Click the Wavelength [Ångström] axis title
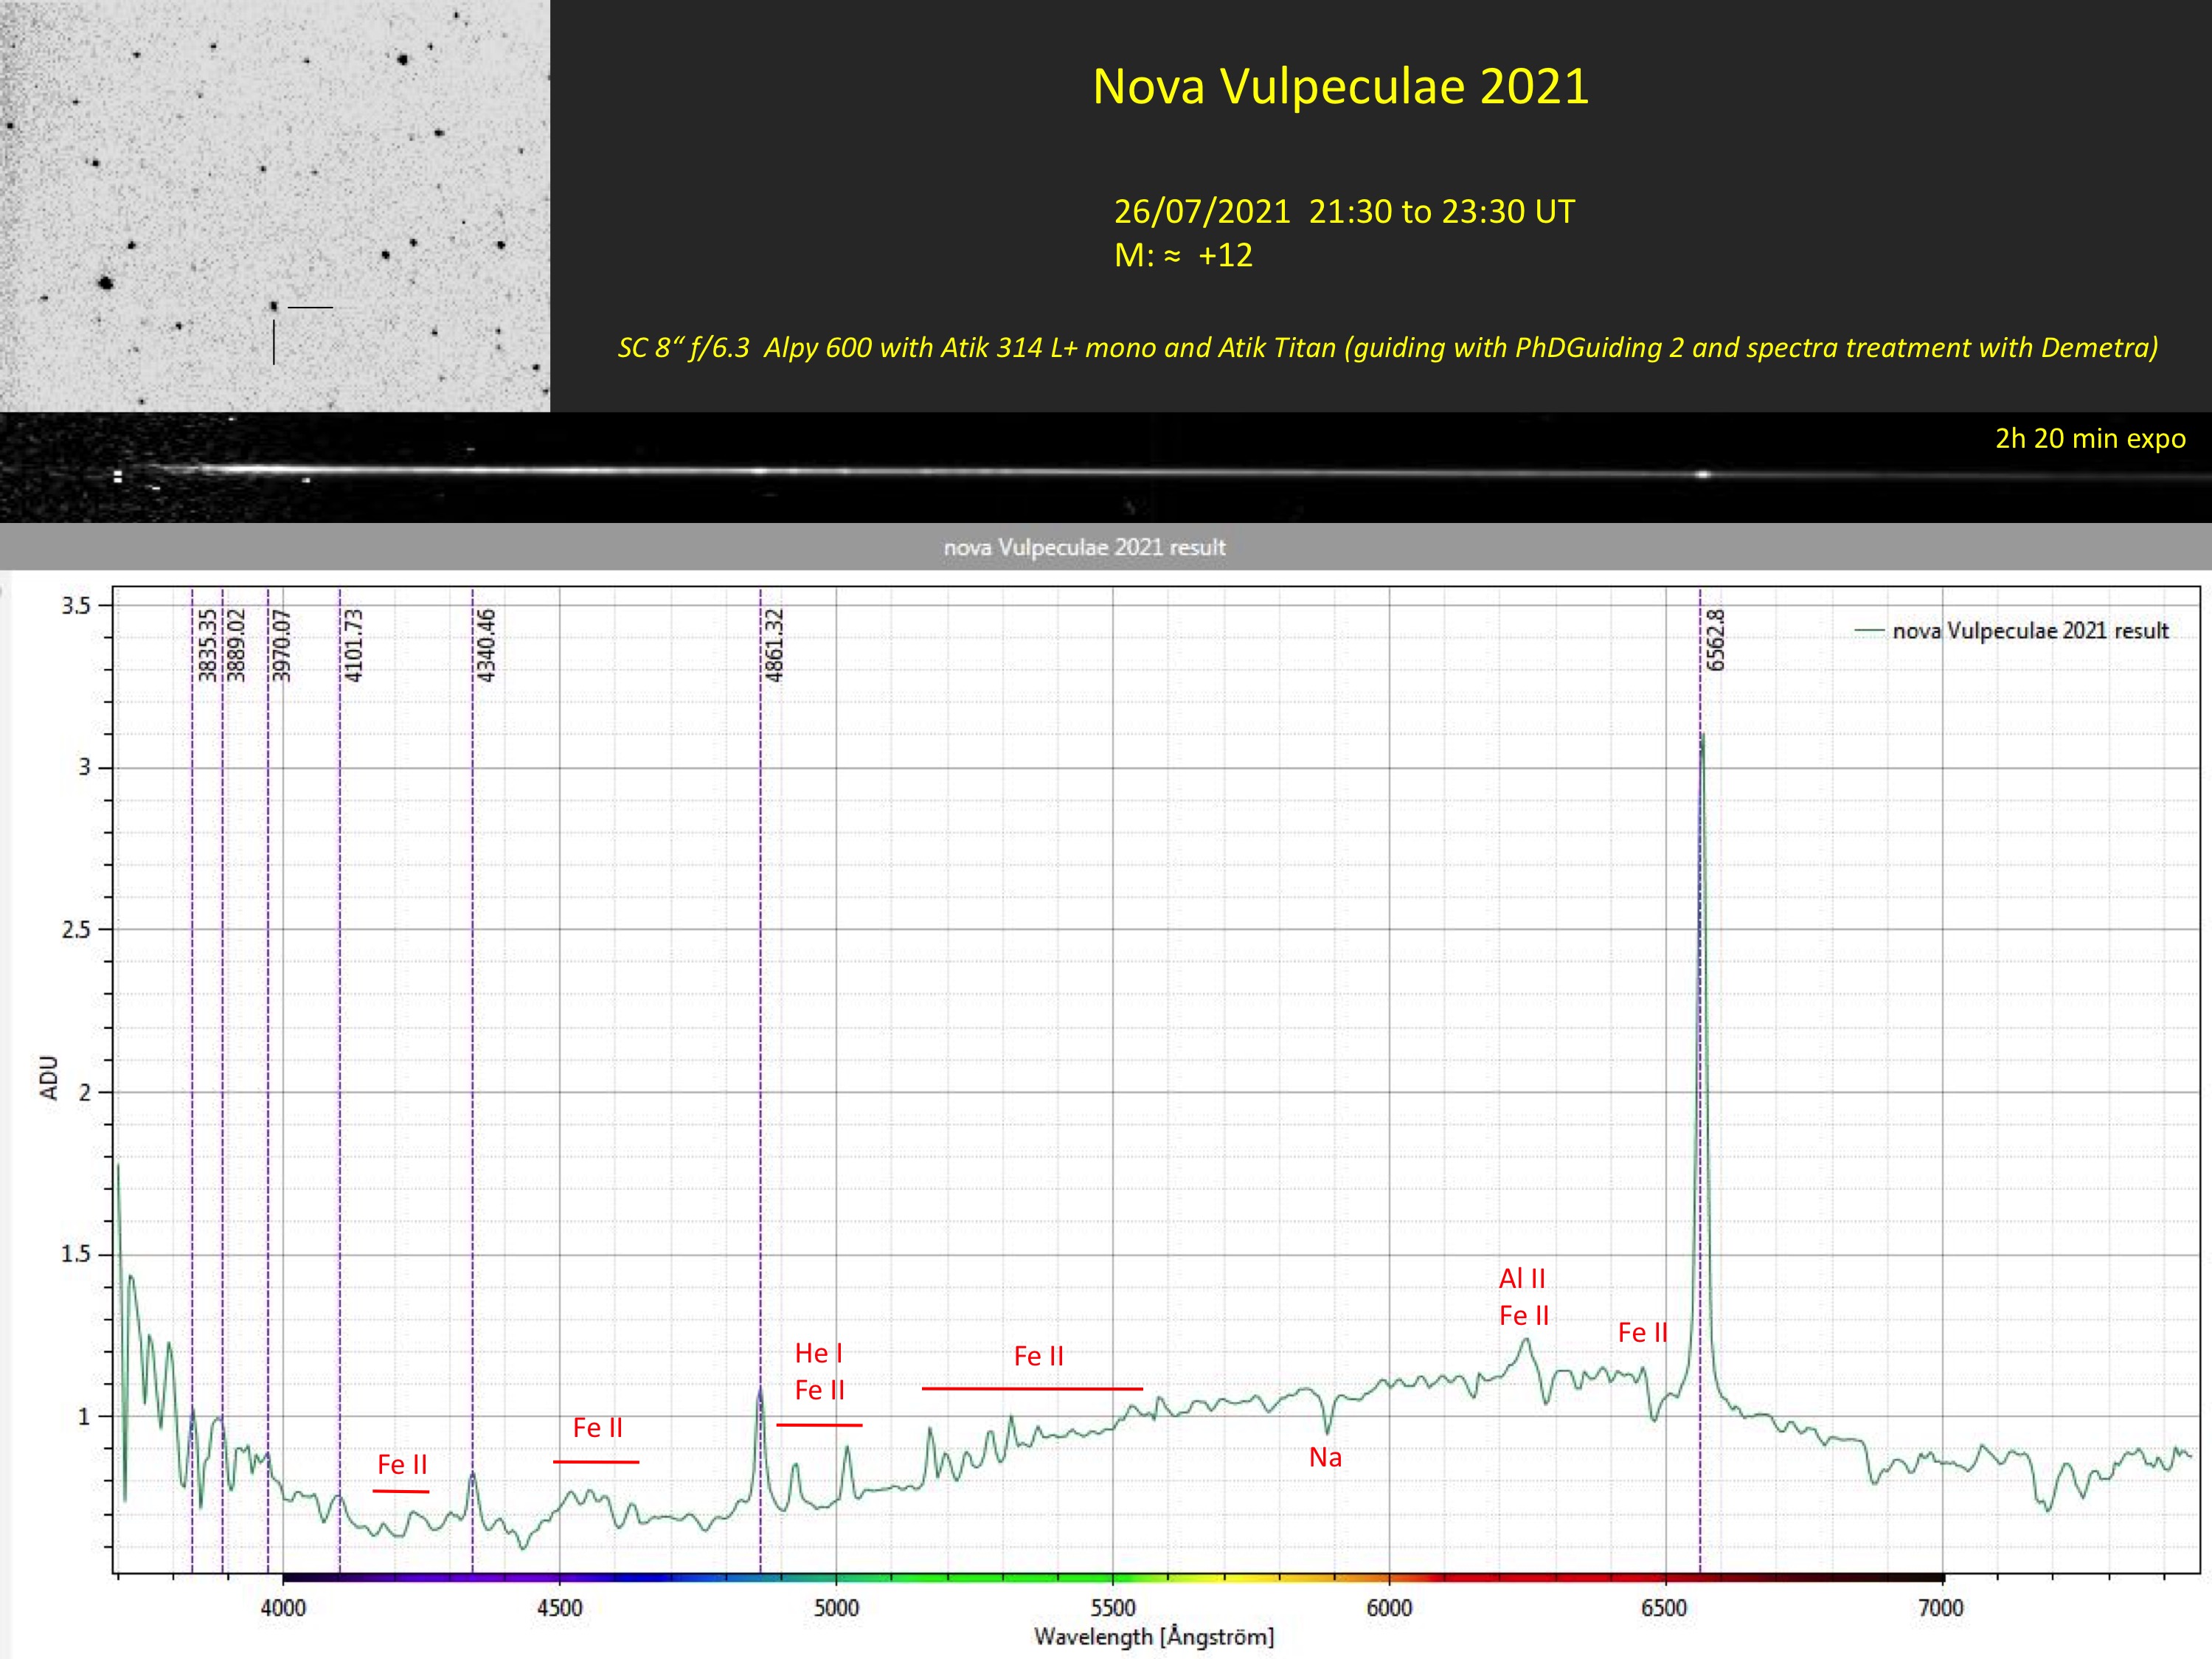This screenshot has width=2212, height=1659. [x=1154, y=1636]
